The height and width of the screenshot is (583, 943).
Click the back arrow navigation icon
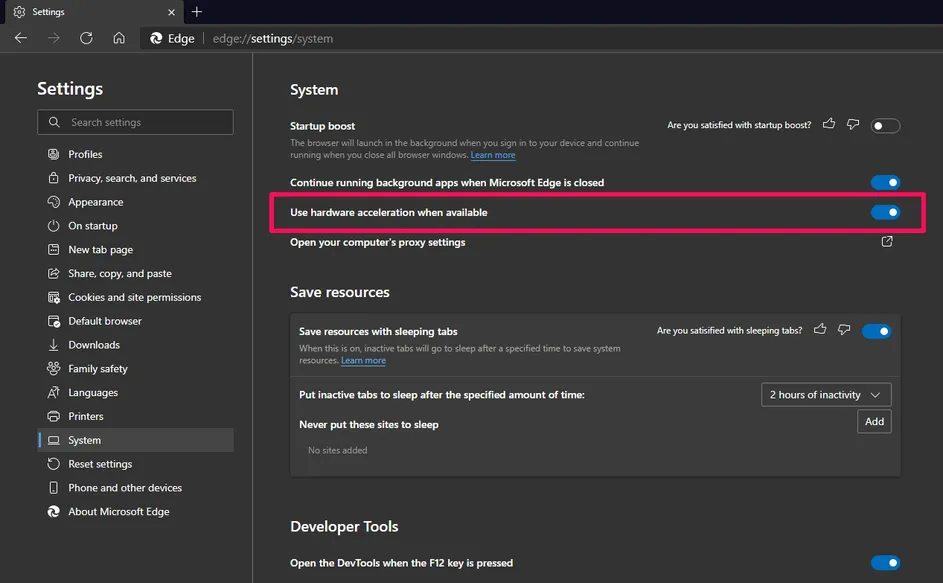[21, 38]
